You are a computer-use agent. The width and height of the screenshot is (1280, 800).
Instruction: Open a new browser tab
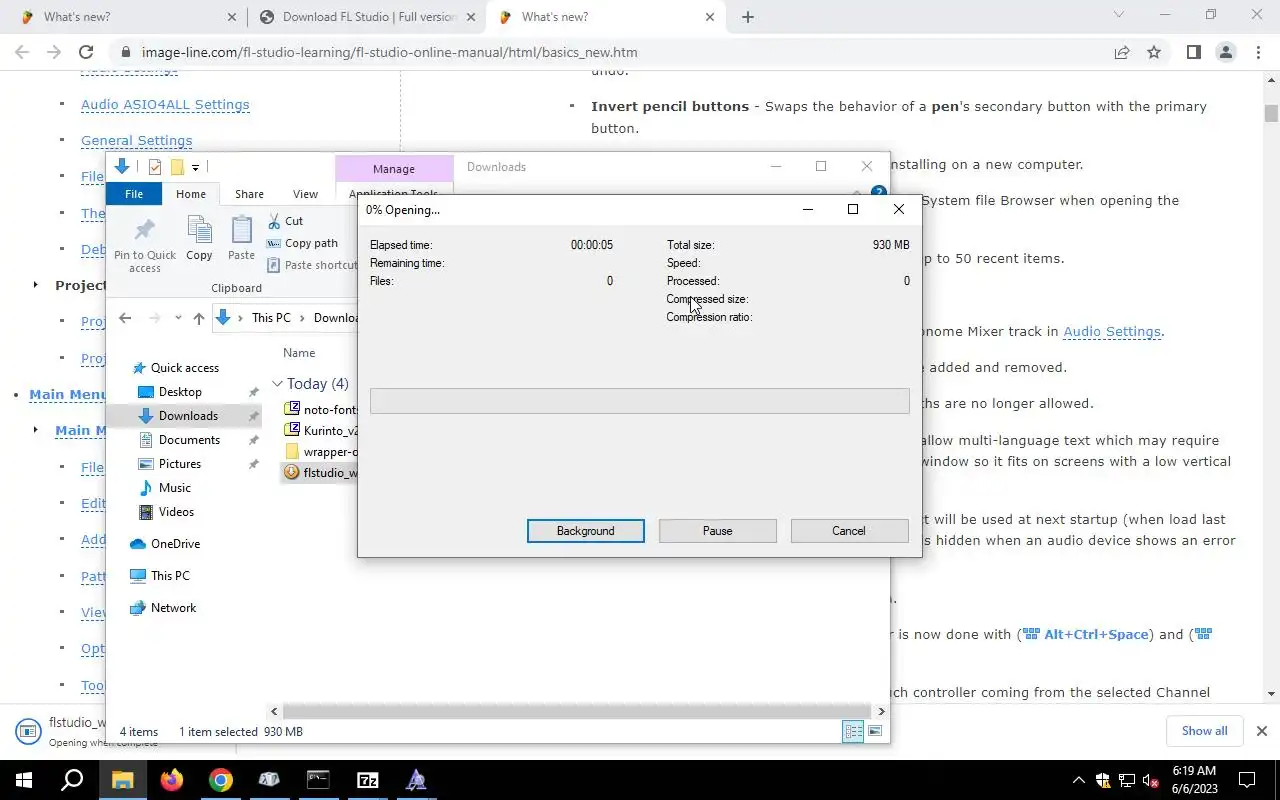tap(748, 17)
